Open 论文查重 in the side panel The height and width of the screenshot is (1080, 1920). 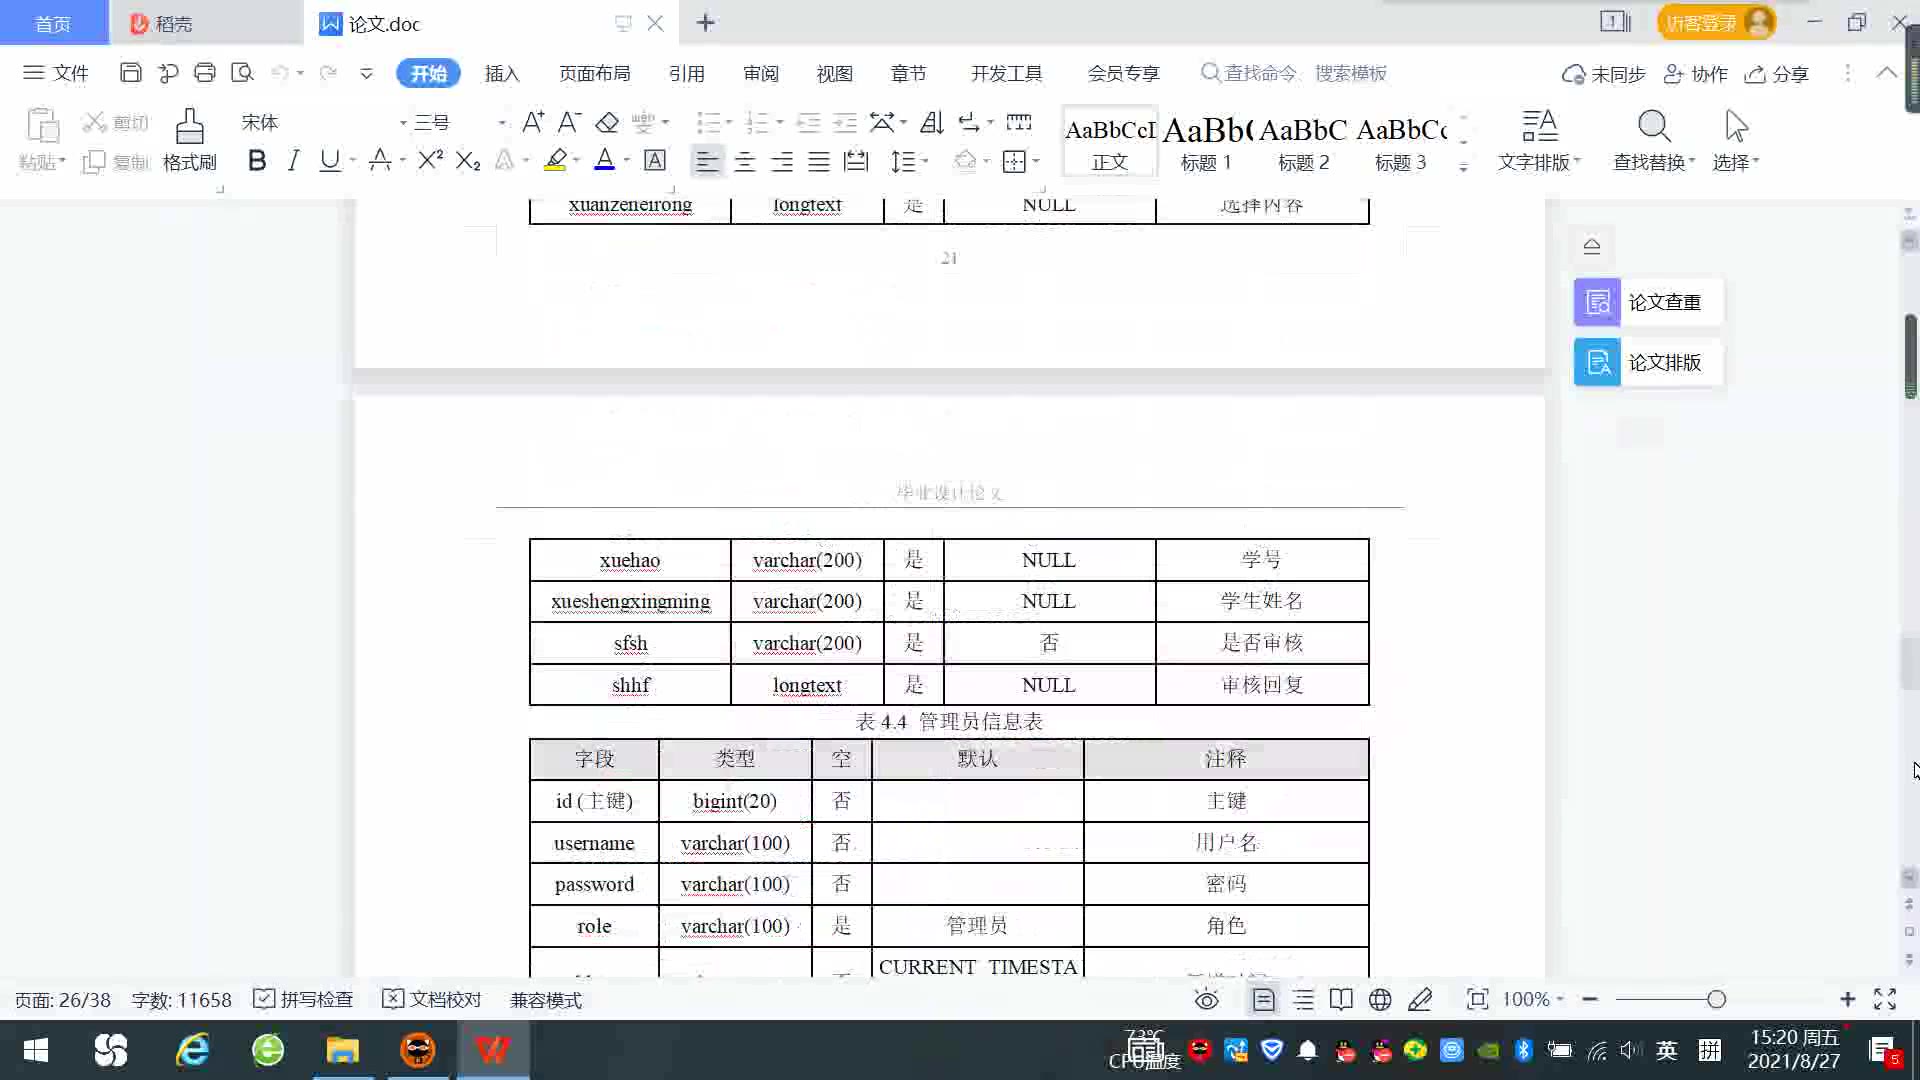tap(1648, 302)
